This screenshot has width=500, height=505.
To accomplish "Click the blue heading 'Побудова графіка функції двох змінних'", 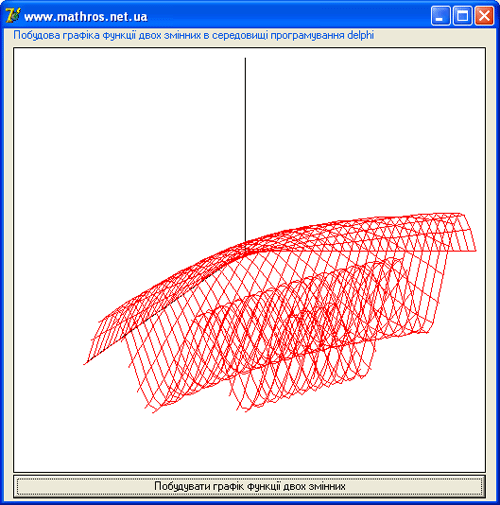I will pos(194,35).
